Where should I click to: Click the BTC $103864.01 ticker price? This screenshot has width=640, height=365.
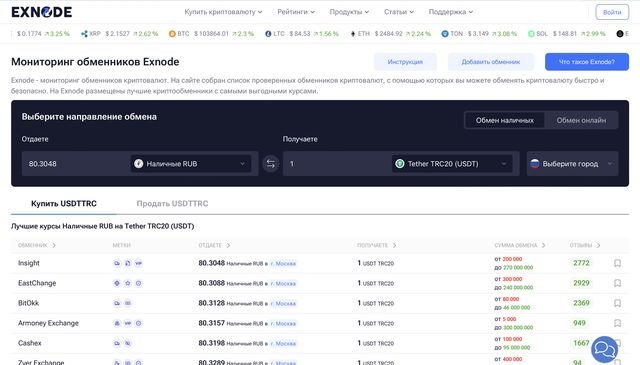point(211,33)
